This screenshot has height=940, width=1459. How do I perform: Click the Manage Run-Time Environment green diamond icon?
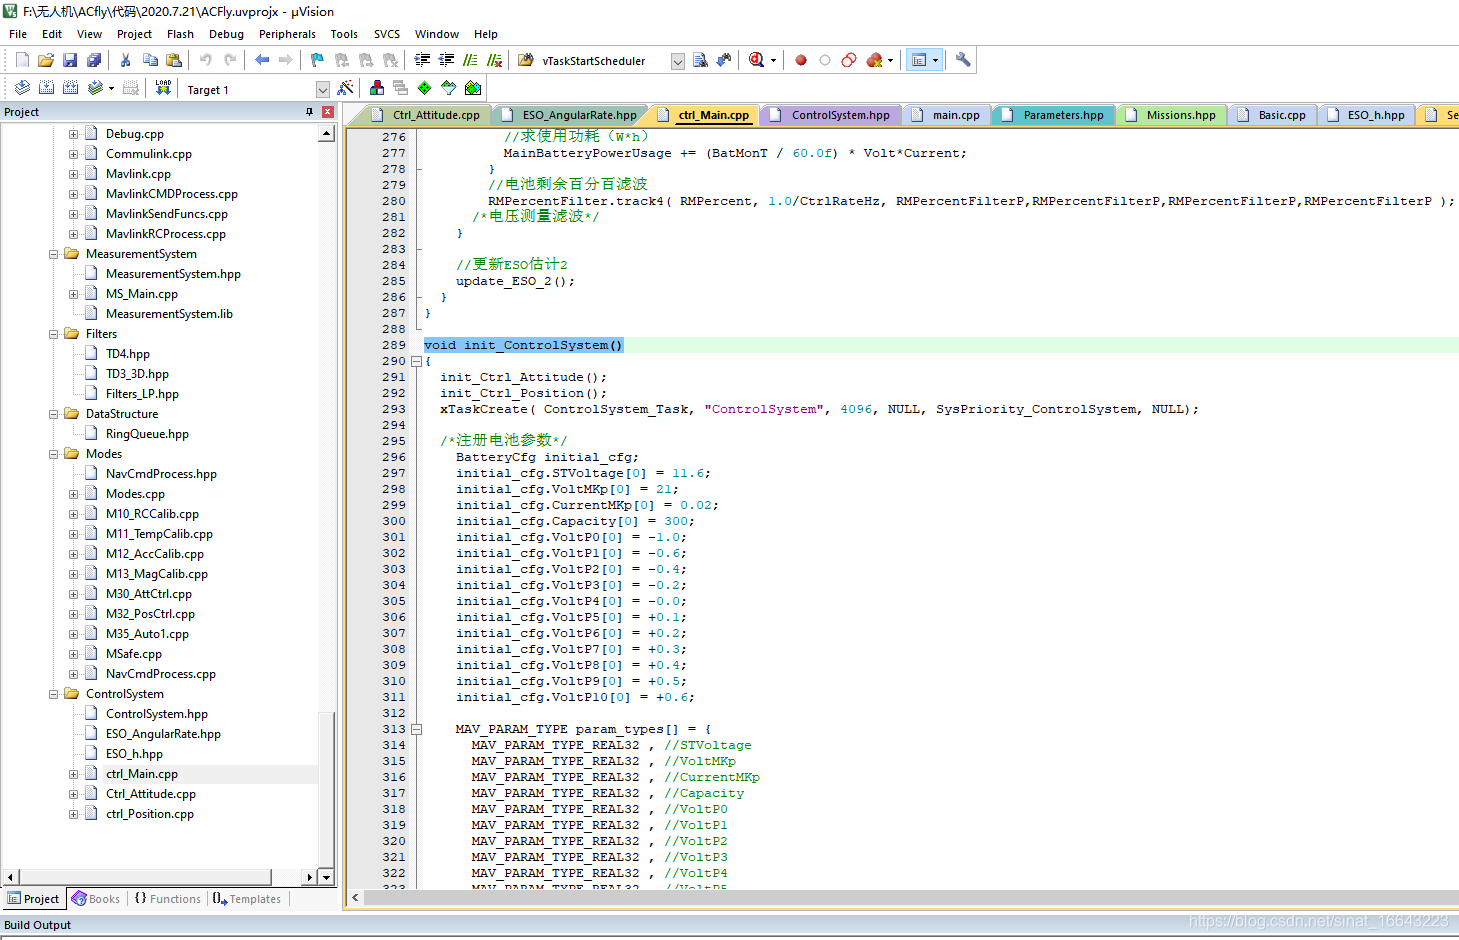(x=425, y=88)
